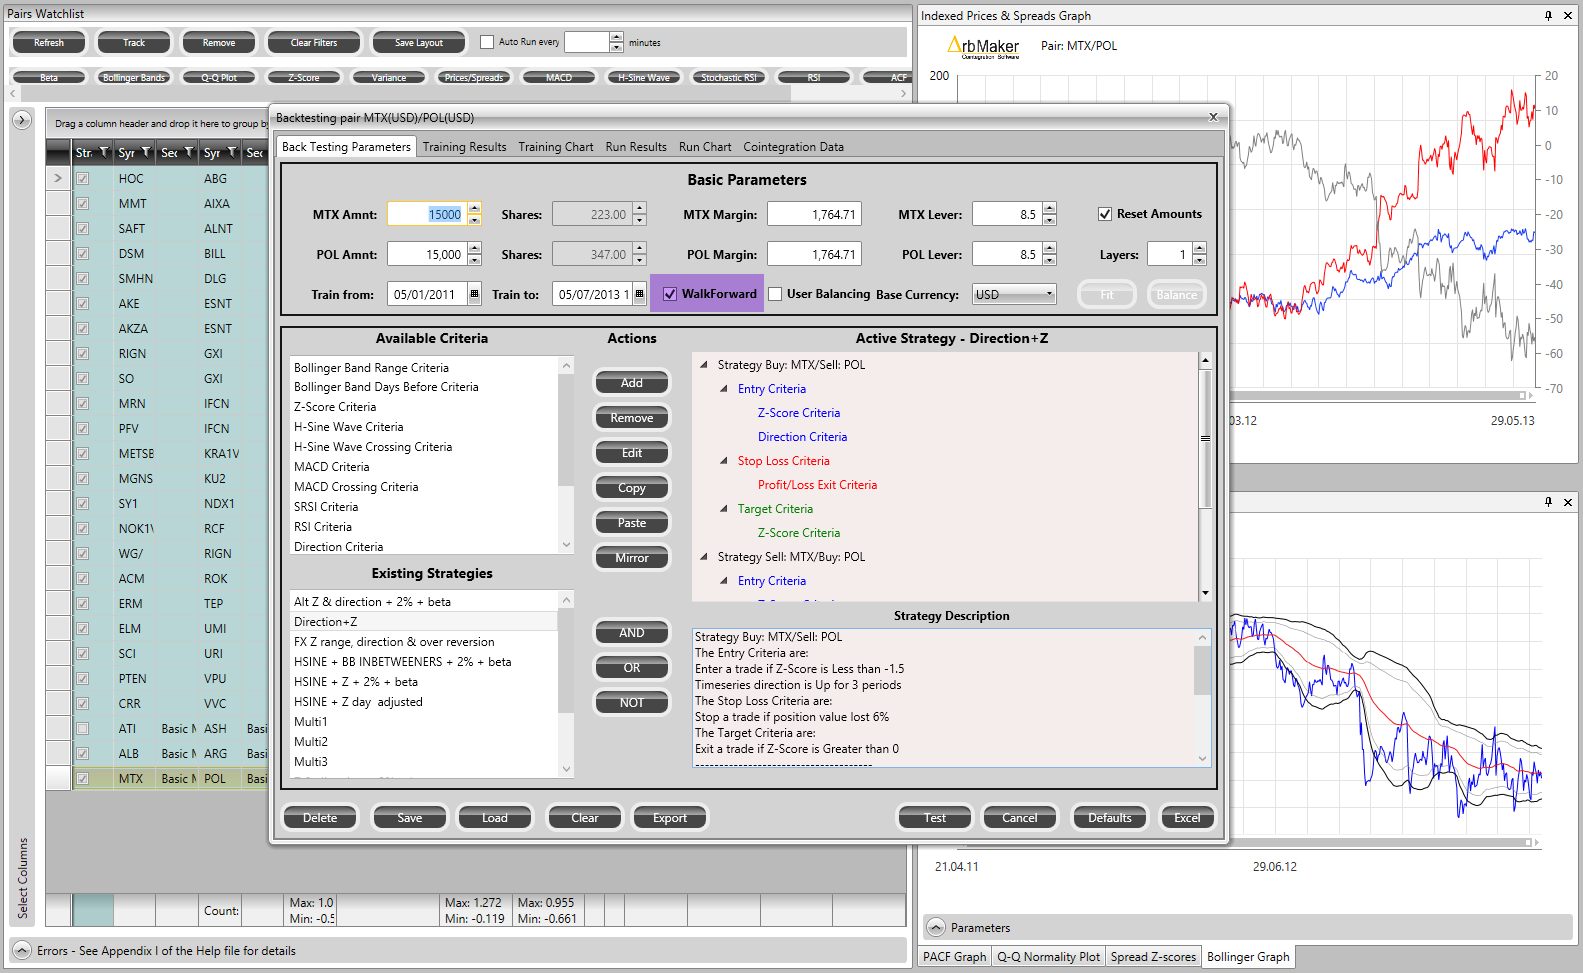The image size is (1583, 973).
Task: Toggle the checkbox in the ALB row
Action: coord(83,753)
